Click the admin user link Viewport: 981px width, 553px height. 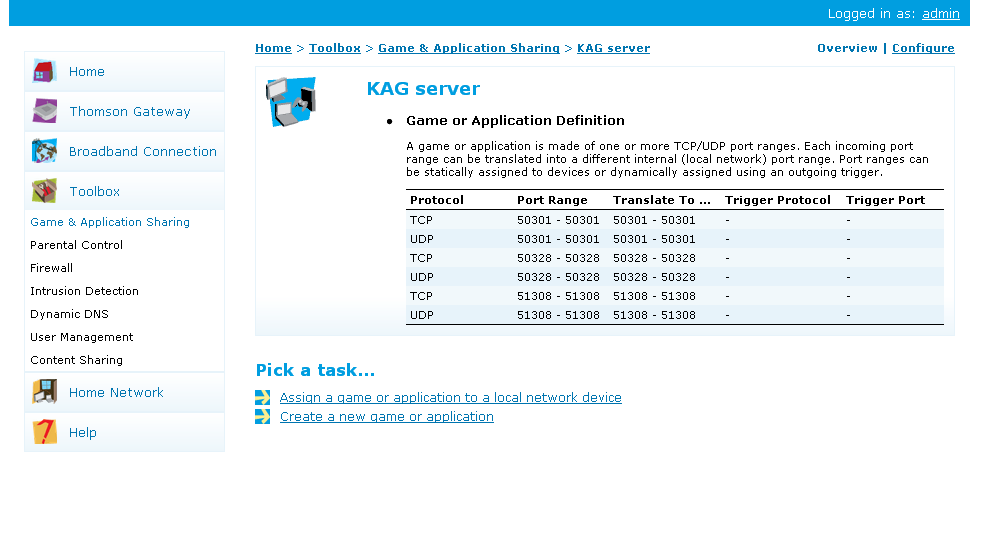point(940,14)
